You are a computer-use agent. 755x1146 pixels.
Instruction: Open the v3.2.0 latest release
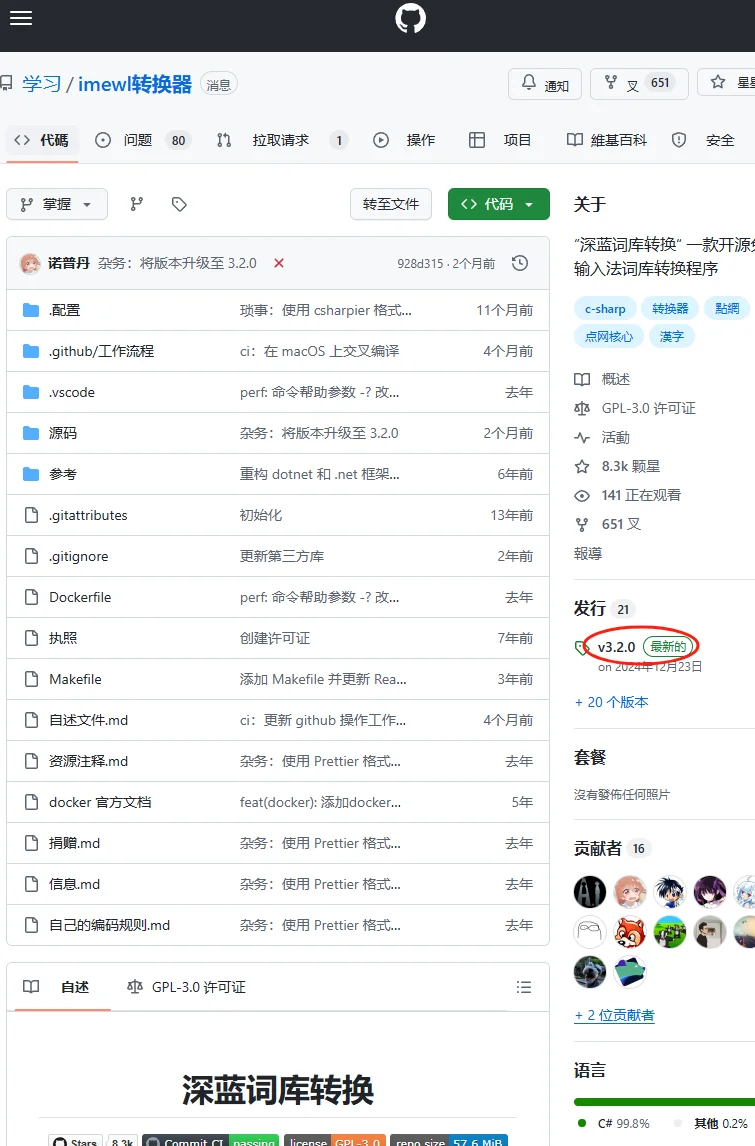click(616, 647)
